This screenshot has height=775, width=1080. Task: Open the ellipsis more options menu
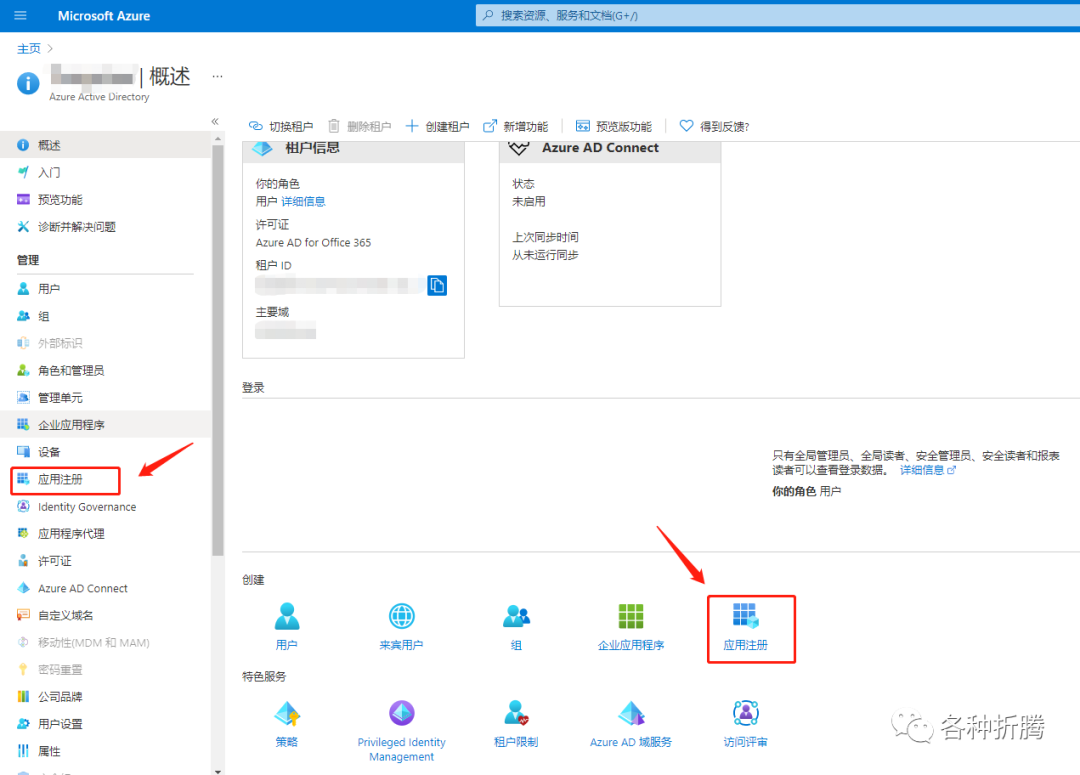[x=217, y=76]
